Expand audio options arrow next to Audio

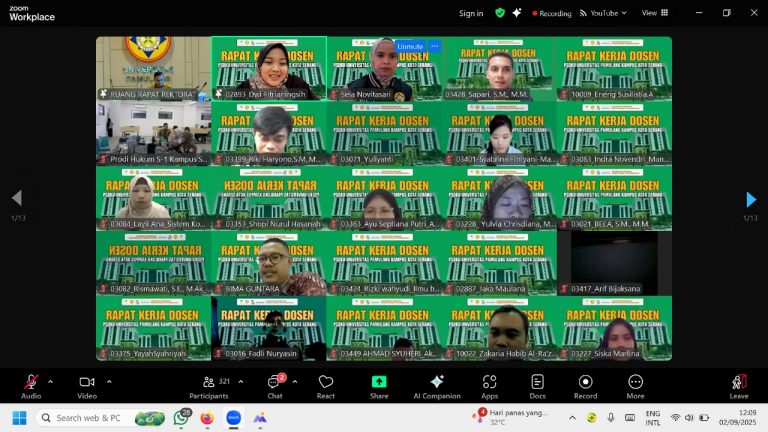[50, 382]
